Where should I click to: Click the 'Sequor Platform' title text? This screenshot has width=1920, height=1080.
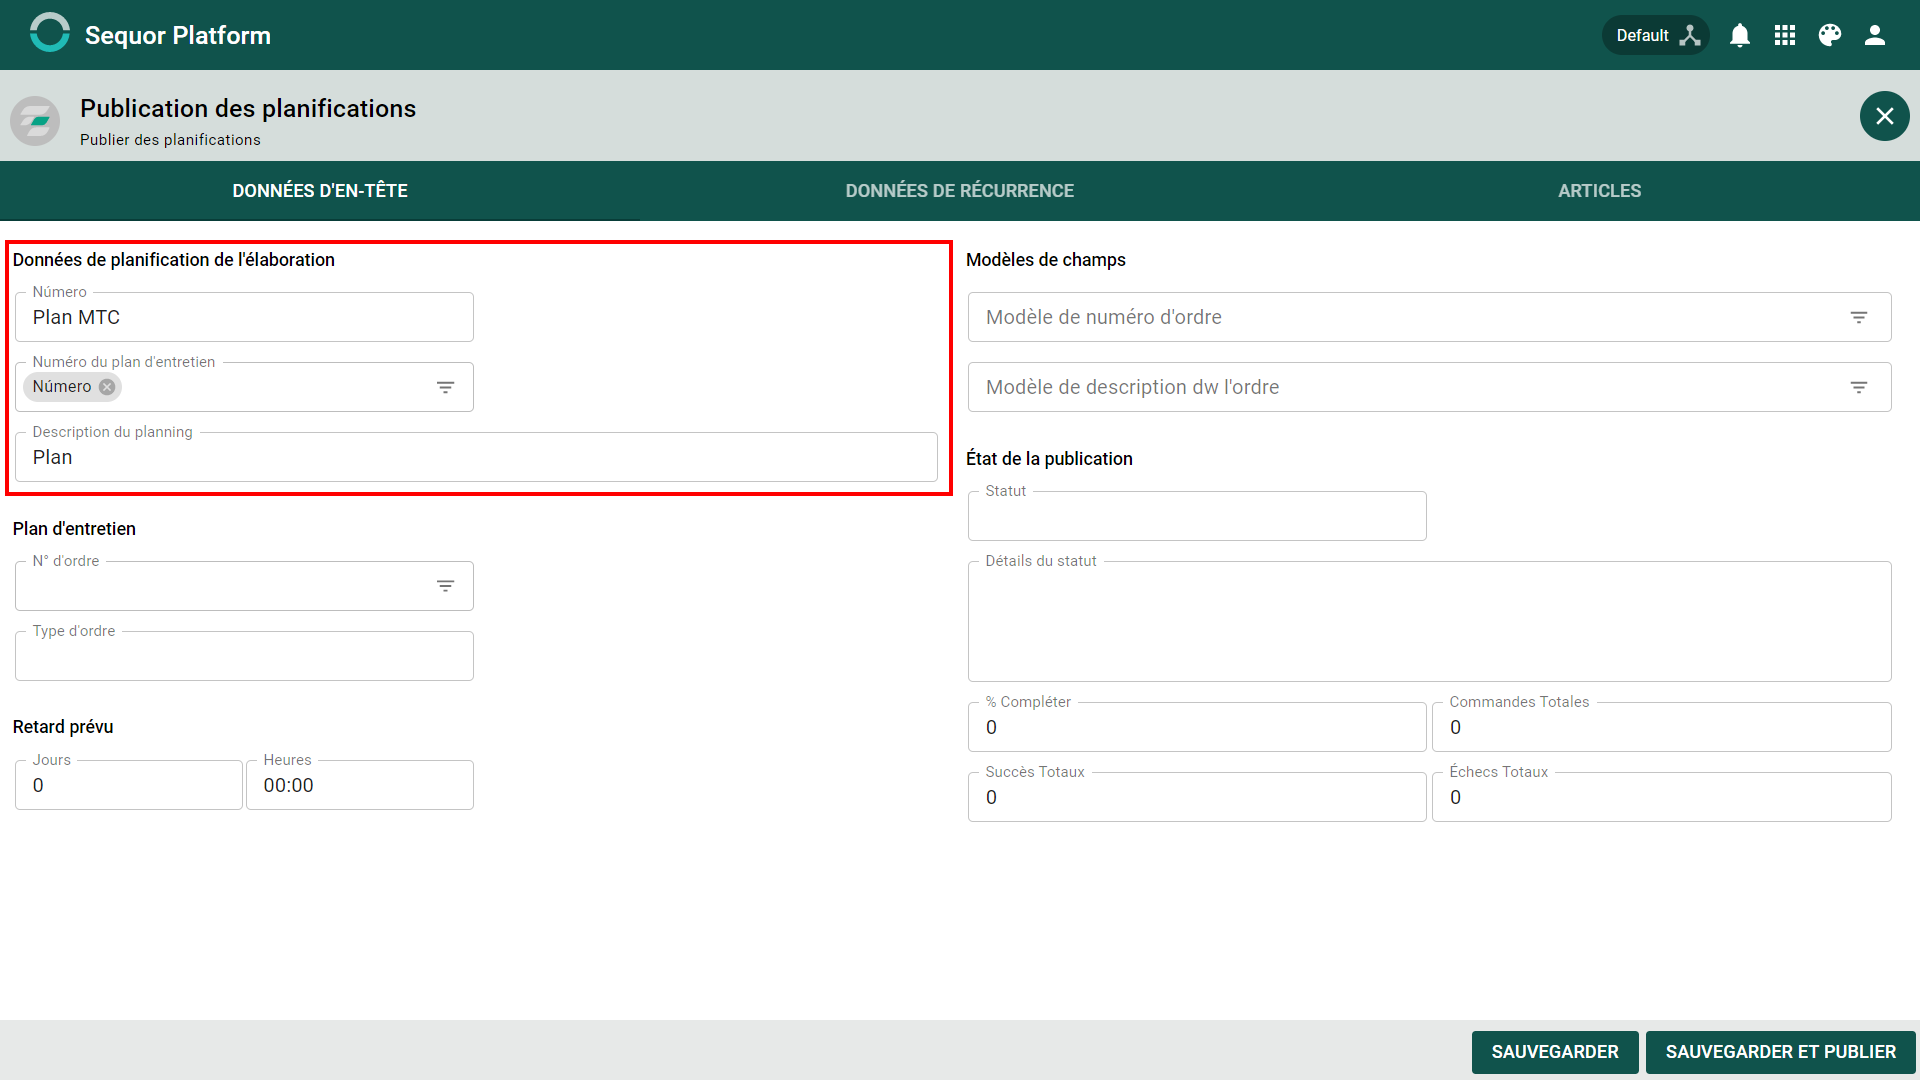pos(178,35)
